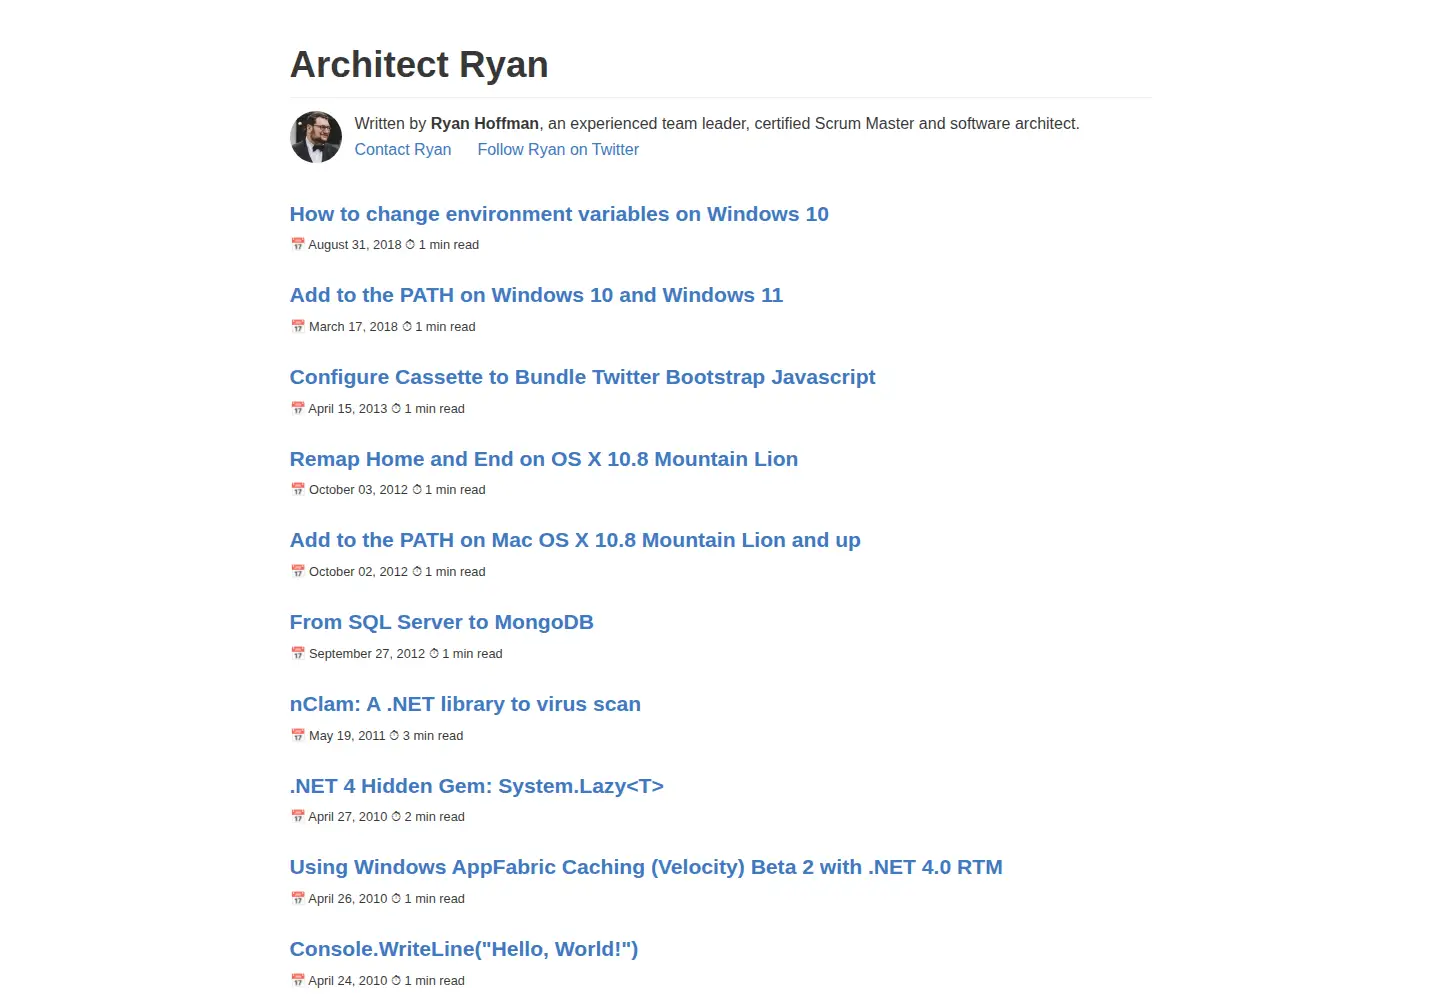Click the 'August 31, 2018' date text
This screenshot has height=1000, width=1440.
[x=355, y=245]
